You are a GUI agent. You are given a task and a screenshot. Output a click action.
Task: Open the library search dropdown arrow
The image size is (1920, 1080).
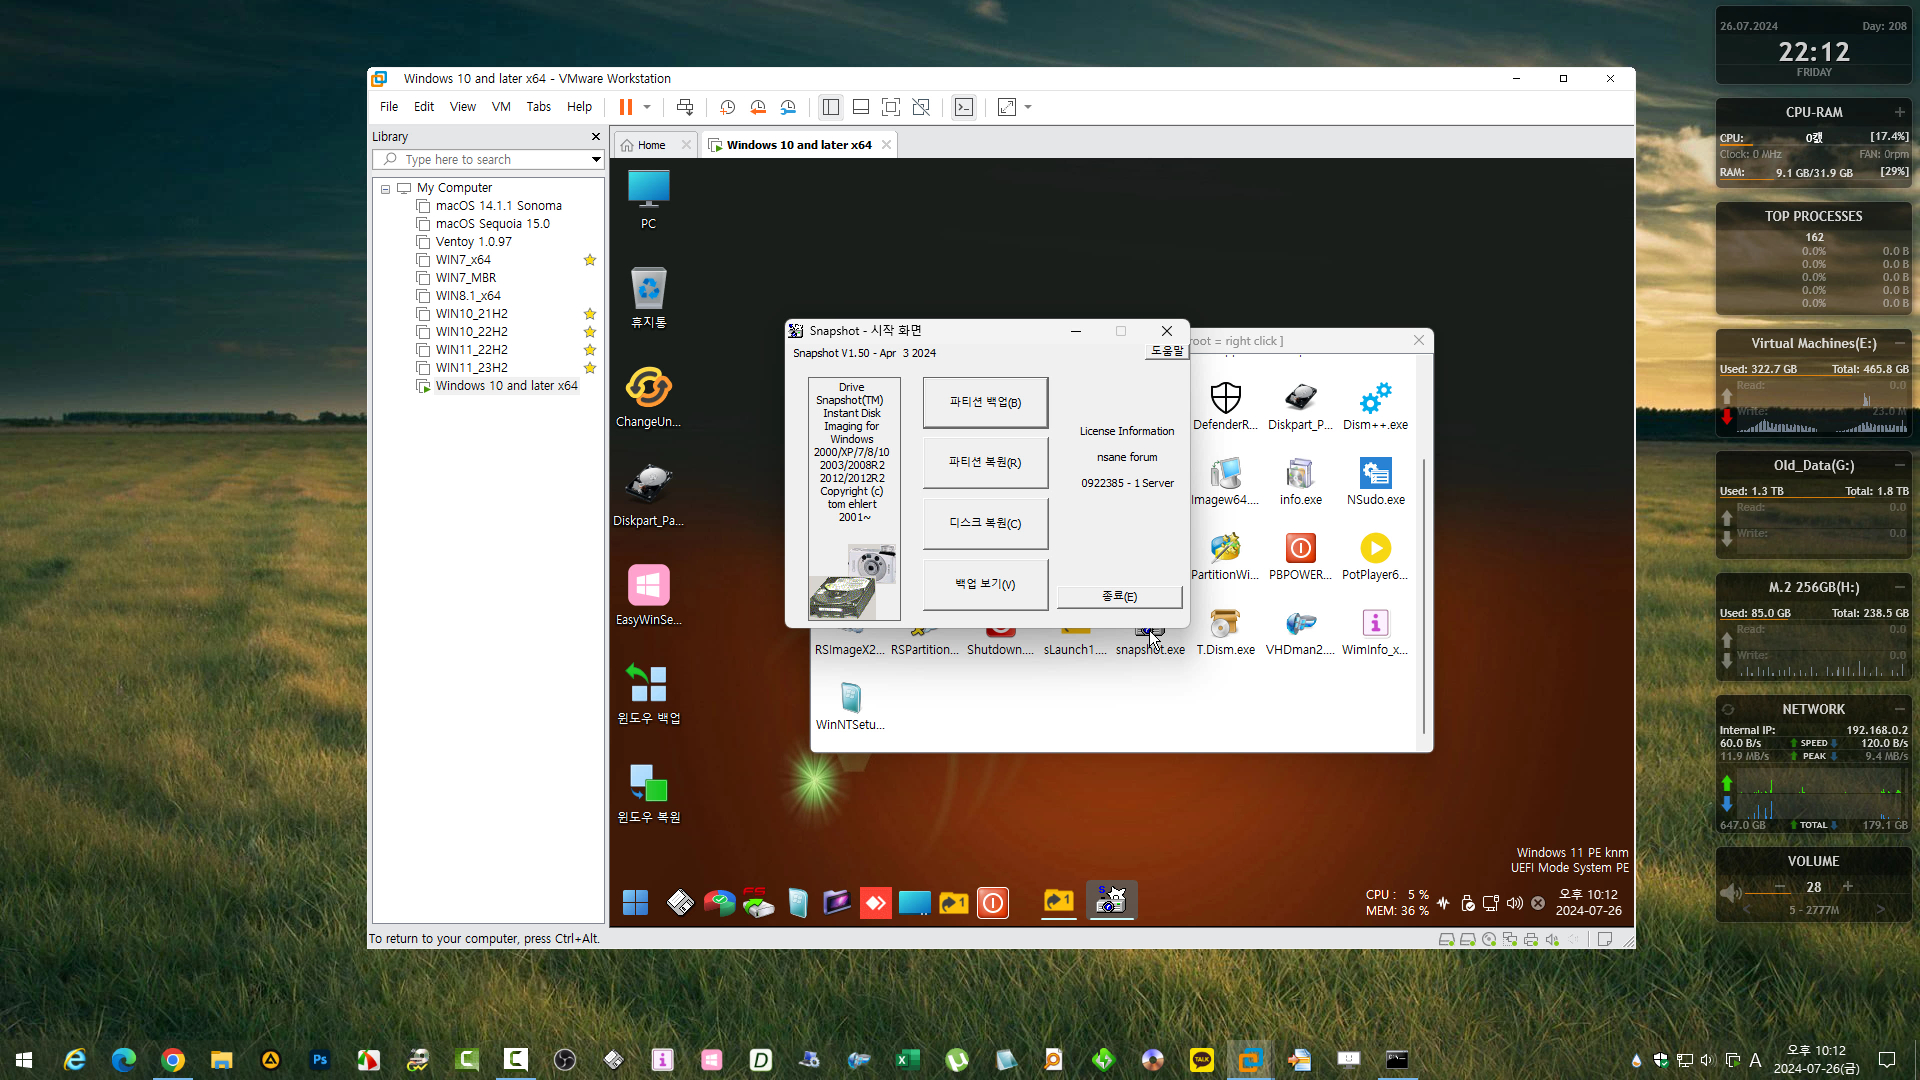pyautogui.click(x=596, y=160)
